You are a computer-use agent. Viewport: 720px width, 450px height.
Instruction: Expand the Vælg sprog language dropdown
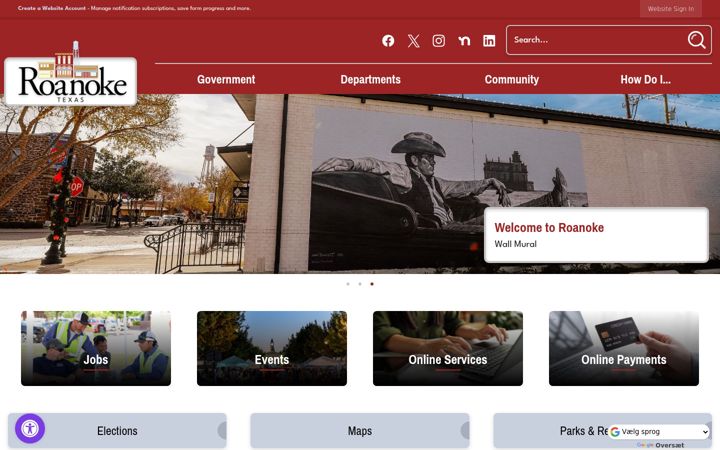point(659,432)
